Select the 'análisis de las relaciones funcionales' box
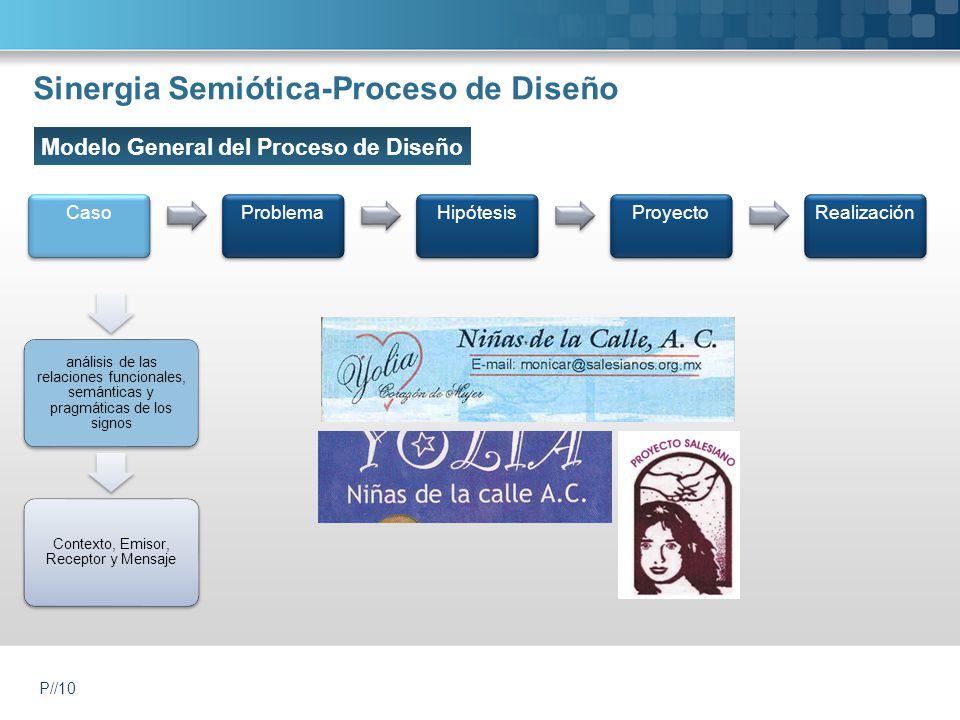This screenshot has width=960, height=720. click(111, 393)
